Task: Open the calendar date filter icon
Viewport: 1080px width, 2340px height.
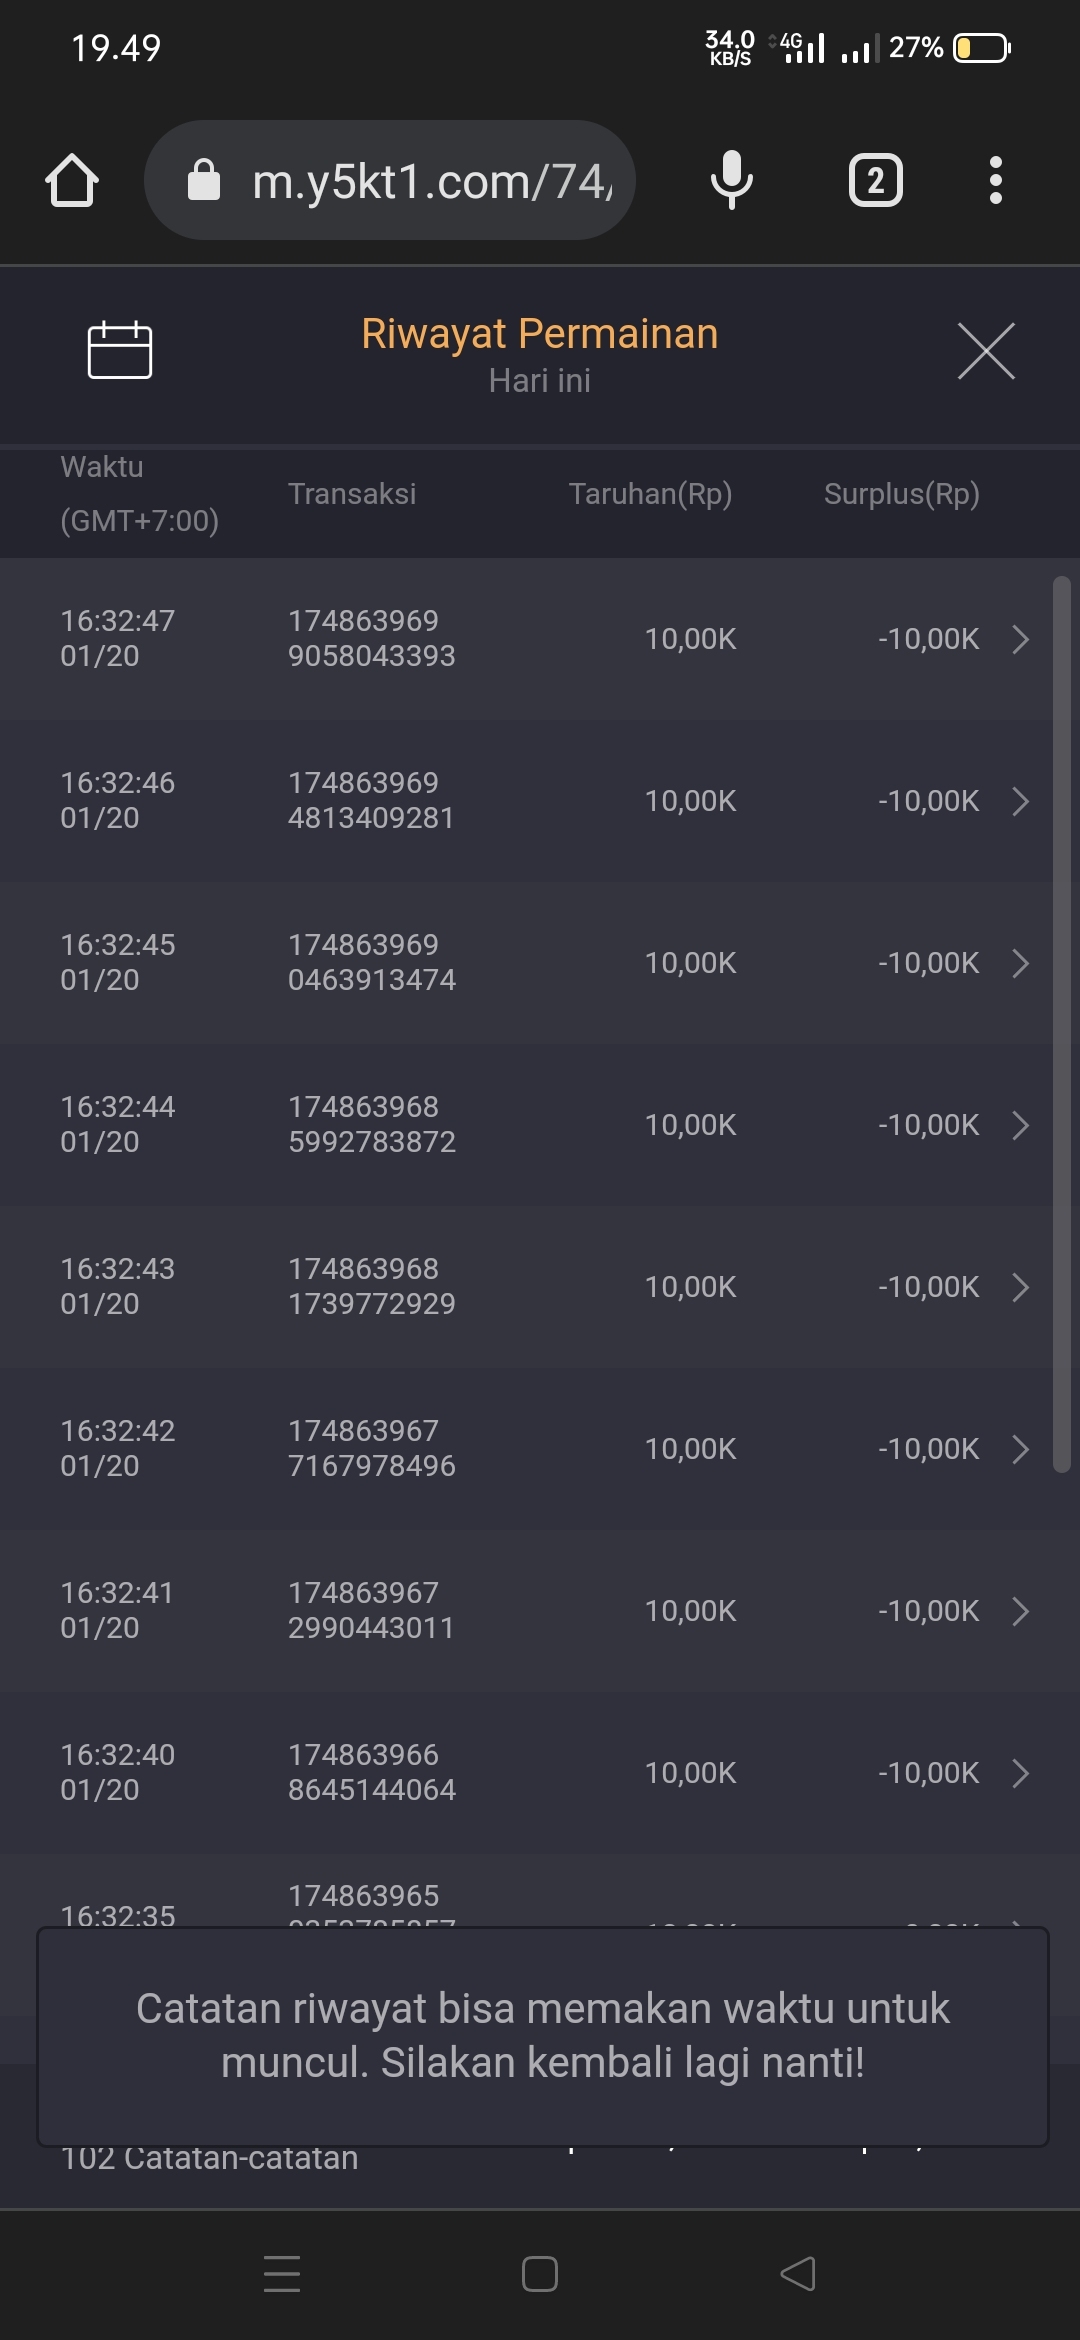Action: click(x=120, y=350)
